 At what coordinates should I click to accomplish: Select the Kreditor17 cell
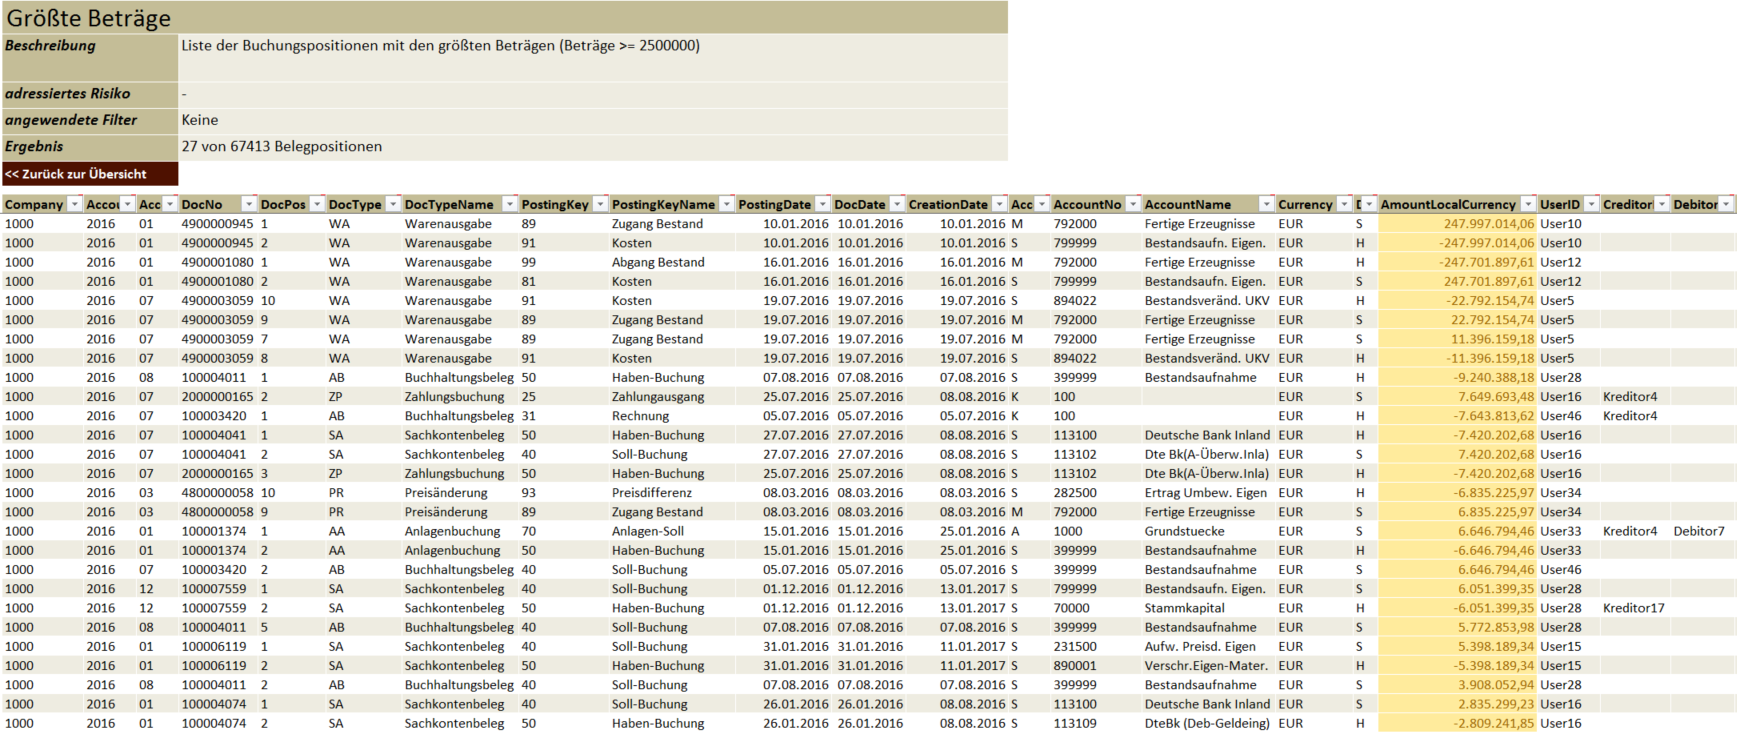tap(1633, 608)
